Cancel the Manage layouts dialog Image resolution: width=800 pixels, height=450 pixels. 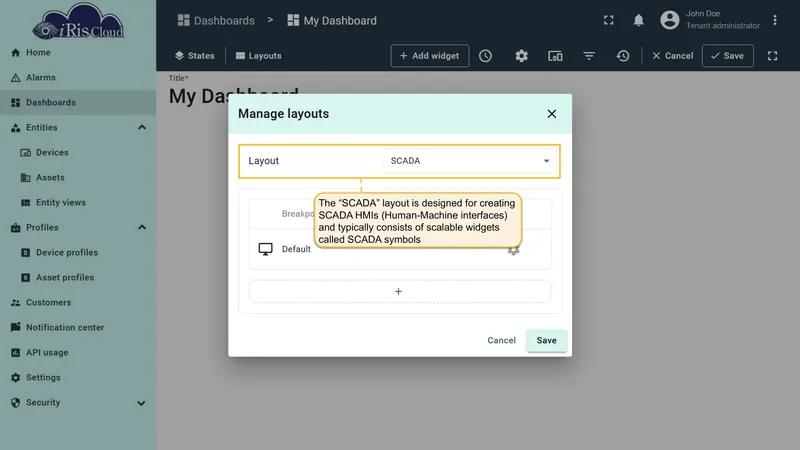pyautogui.click(x=501, y=340)
